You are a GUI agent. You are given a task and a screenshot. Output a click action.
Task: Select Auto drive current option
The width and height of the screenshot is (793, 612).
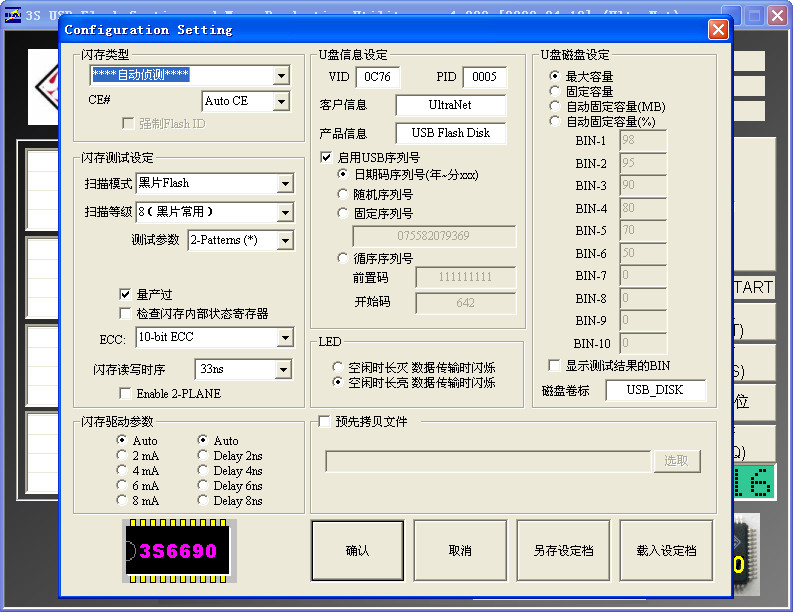tap(121, 440)
